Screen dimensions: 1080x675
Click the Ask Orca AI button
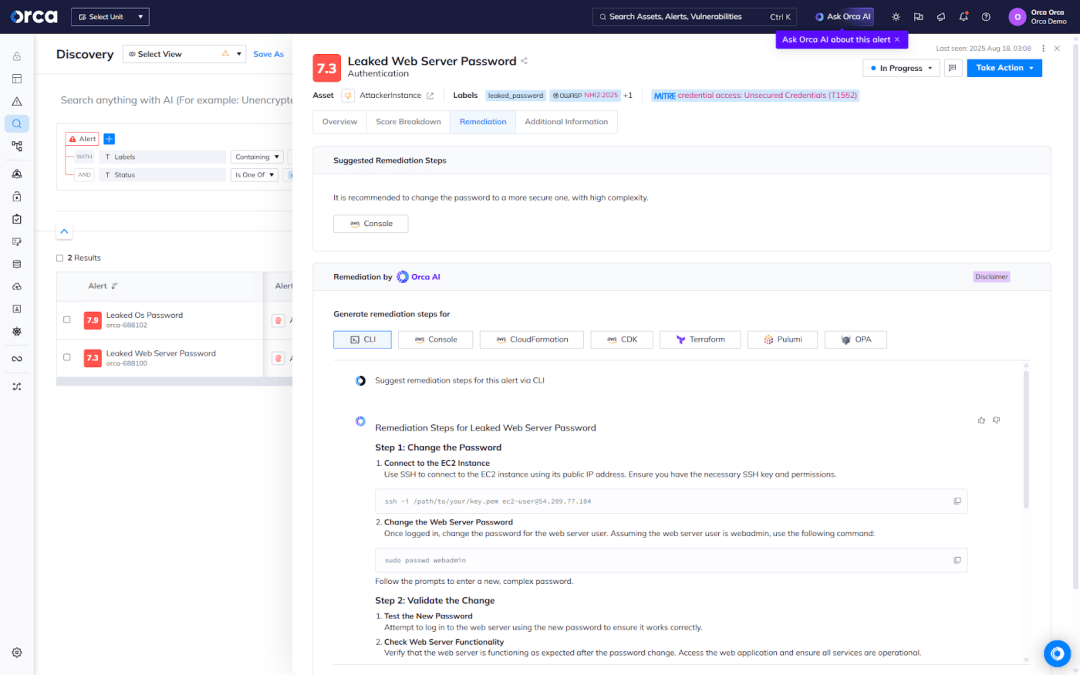click(843, 17)
